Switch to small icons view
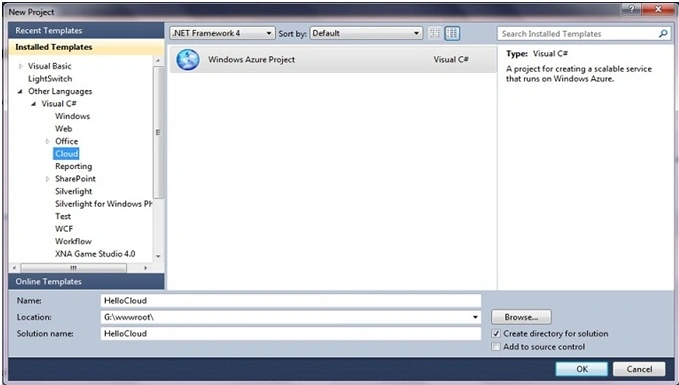The width and height of the screenshot is (679, 385). (x=435, y=33)
